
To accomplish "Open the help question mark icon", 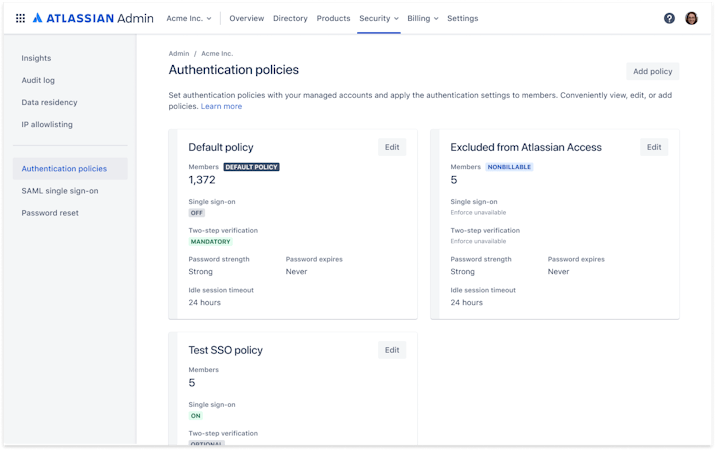I will [669, 18].
